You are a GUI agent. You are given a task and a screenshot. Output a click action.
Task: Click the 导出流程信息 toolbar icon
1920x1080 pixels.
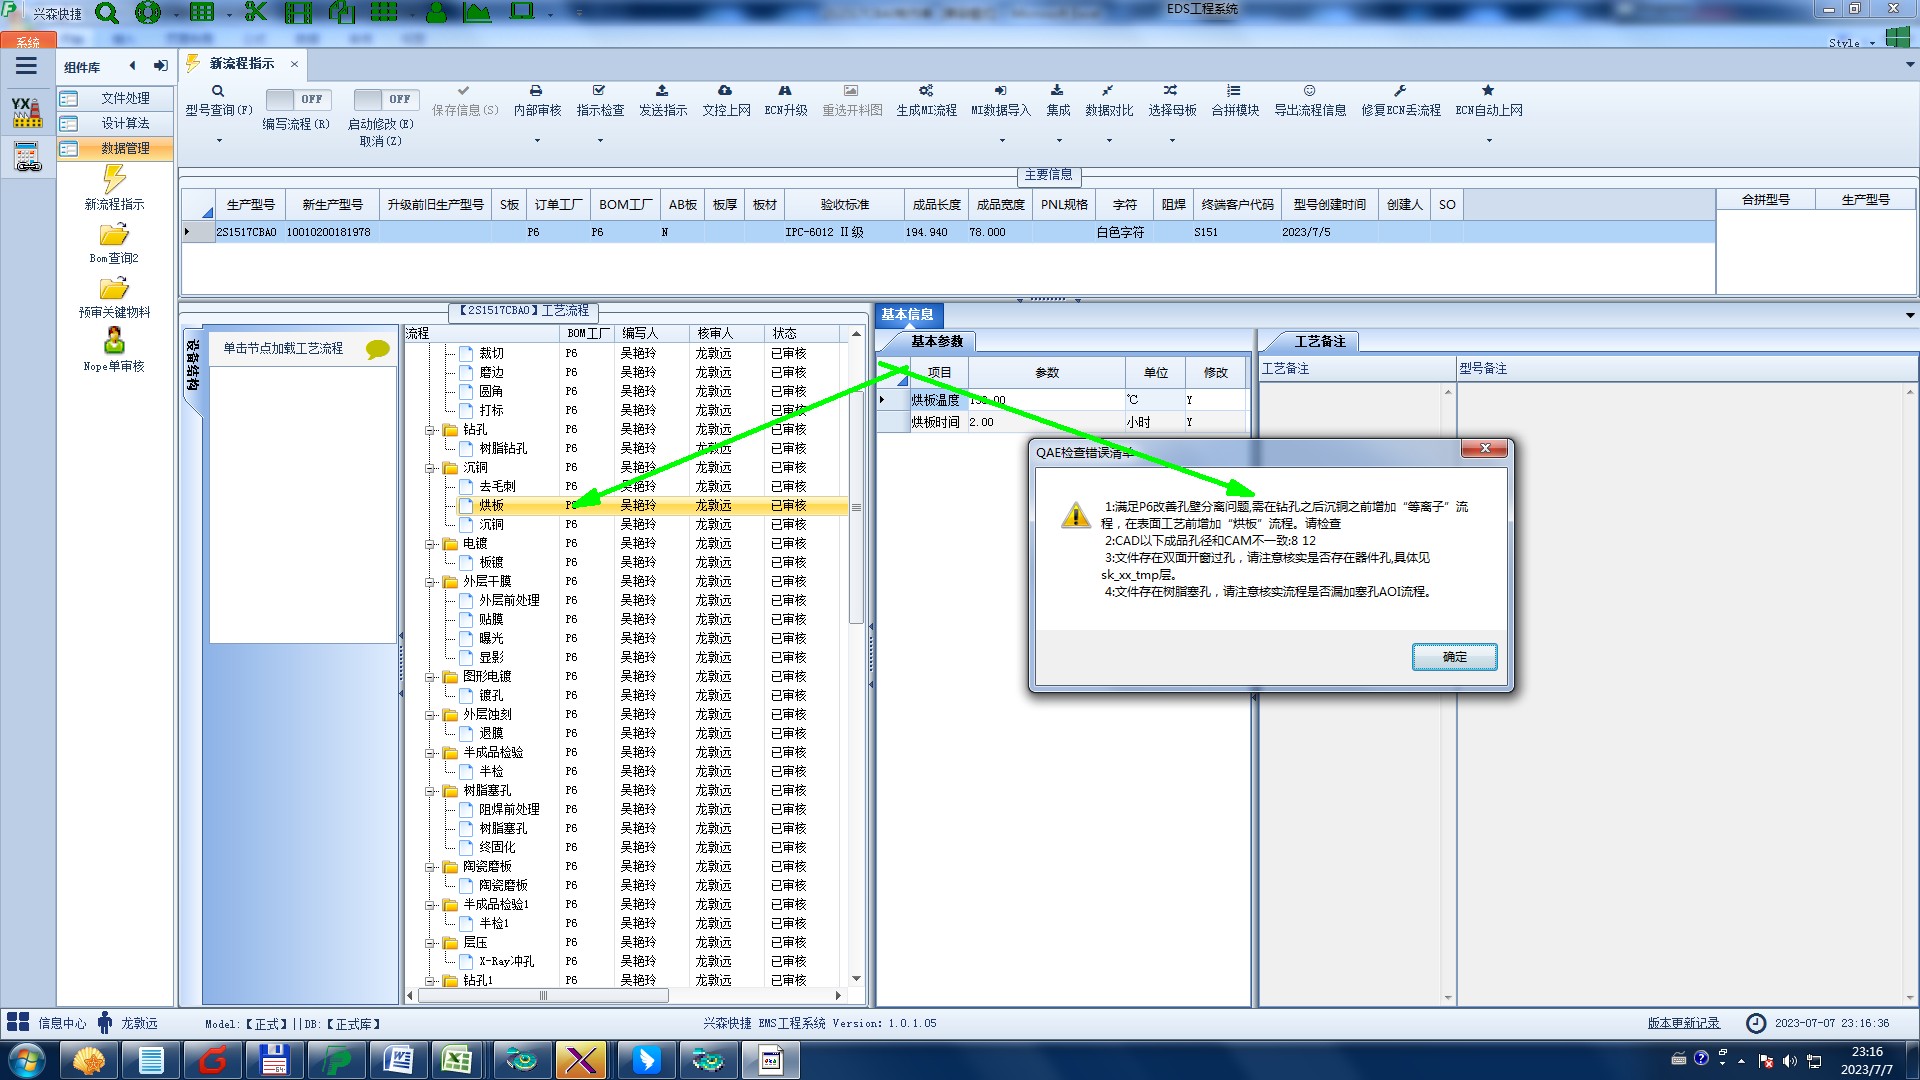pos(1309,91)
